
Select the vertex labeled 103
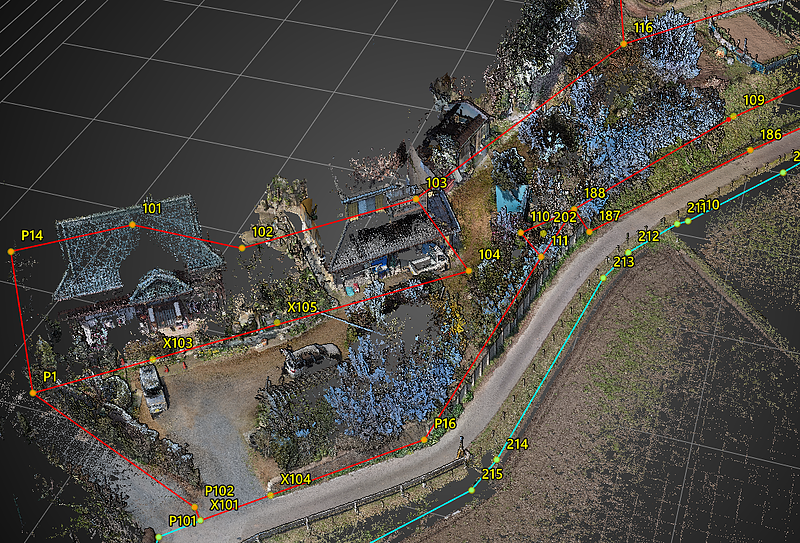tap(416, 200)
